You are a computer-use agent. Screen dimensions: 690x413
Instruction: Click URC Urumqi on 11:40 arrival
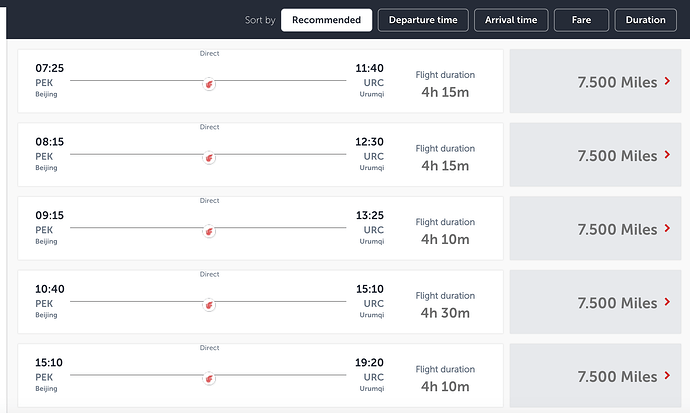pyautogui.click(x=372, y=88)
